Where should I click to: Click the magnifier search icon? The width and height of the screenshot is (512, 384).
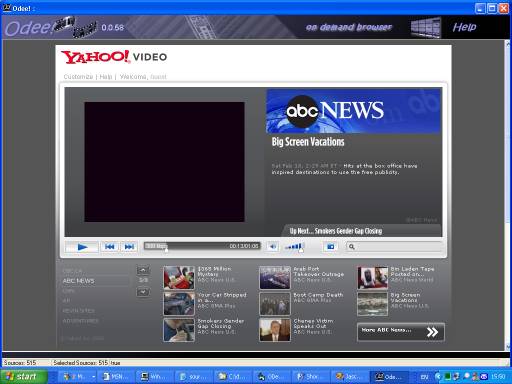pyautogui.click(x=351, y=247)
